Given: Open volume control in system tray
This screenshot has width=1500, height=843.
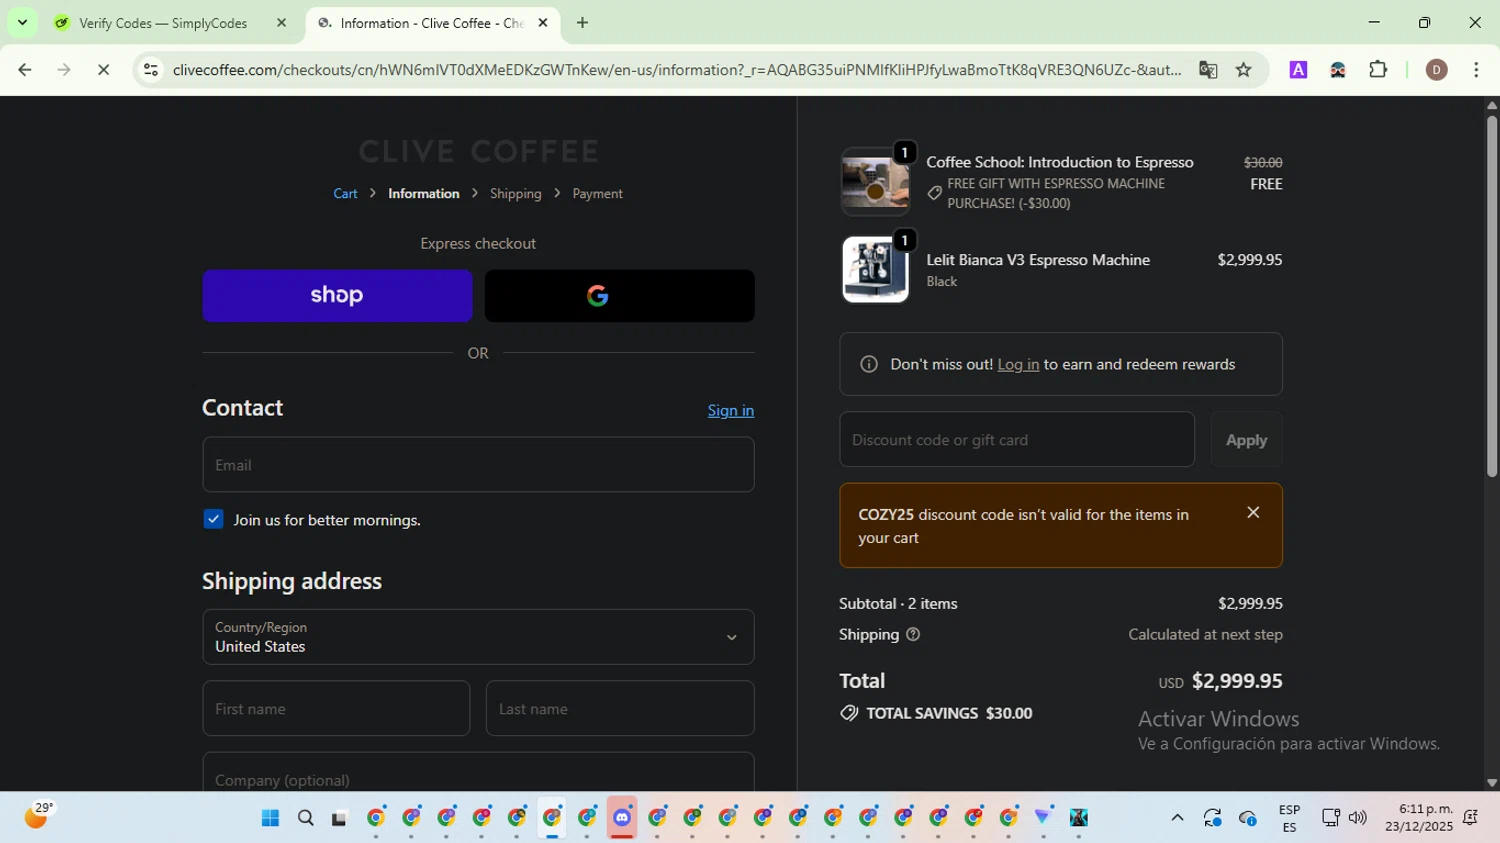Looking at the screenshot, I should coord(1357,818).
